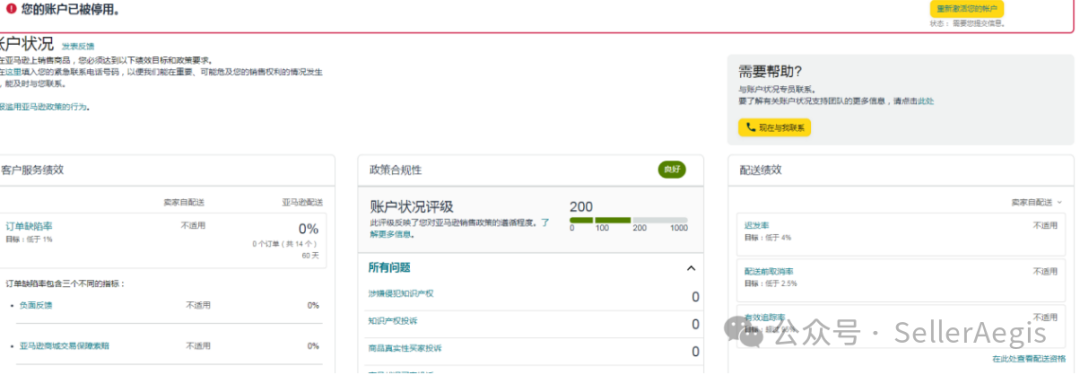Viewport: 1080px width, 375px height.
Task: Open the 订单缺陷率 metric link
Action: pyautogui.click(x=28, y=226)
